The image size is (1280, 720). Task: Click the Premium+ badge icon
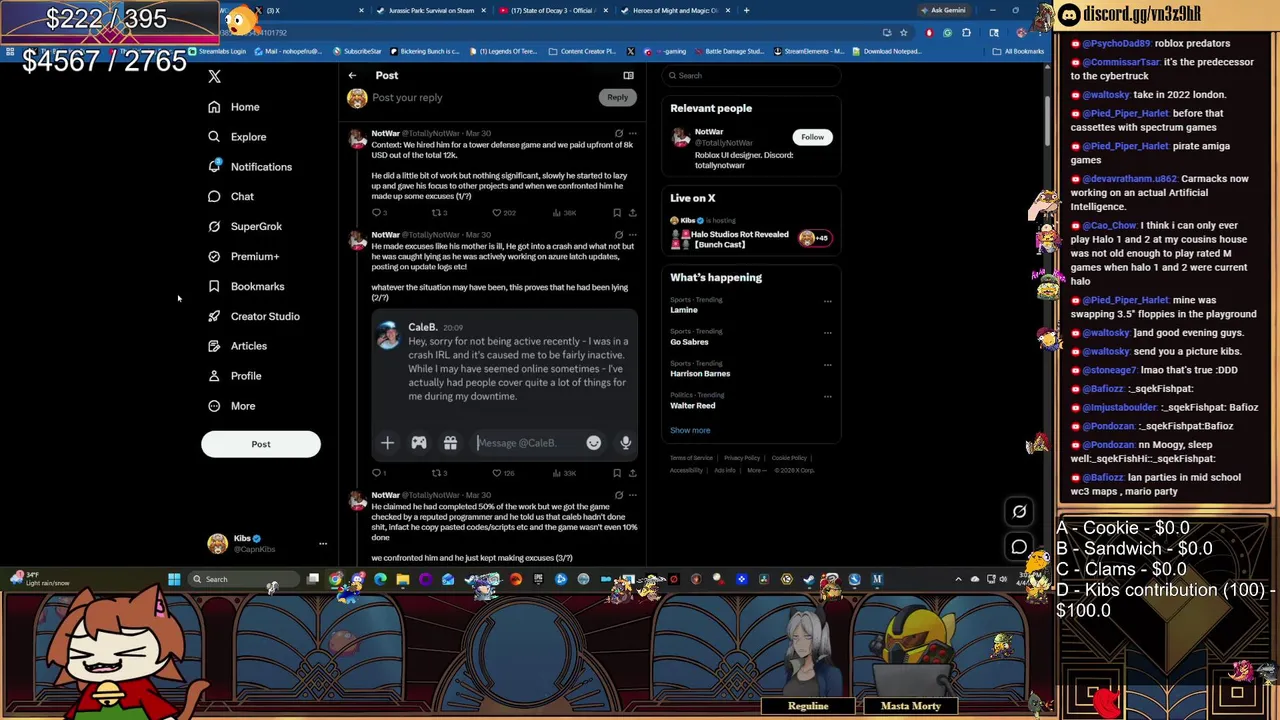tap(214, 257)
